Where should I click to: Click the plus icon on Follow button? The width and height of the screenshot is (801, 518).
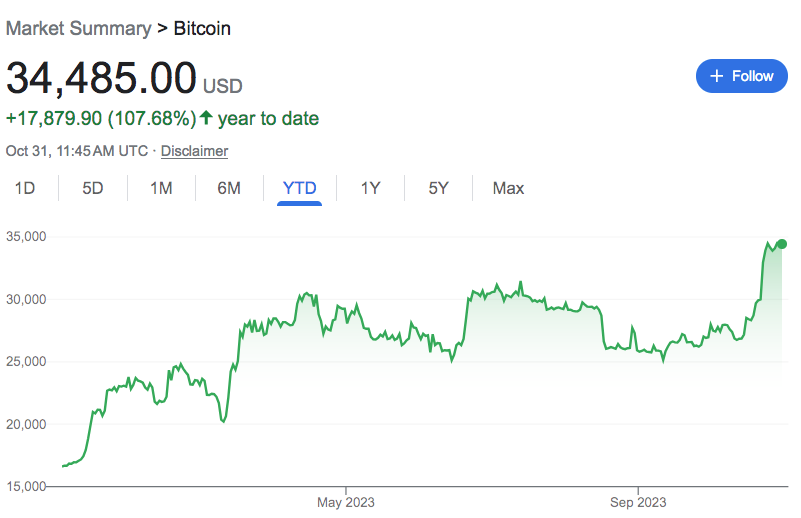[x=716, y=76]
